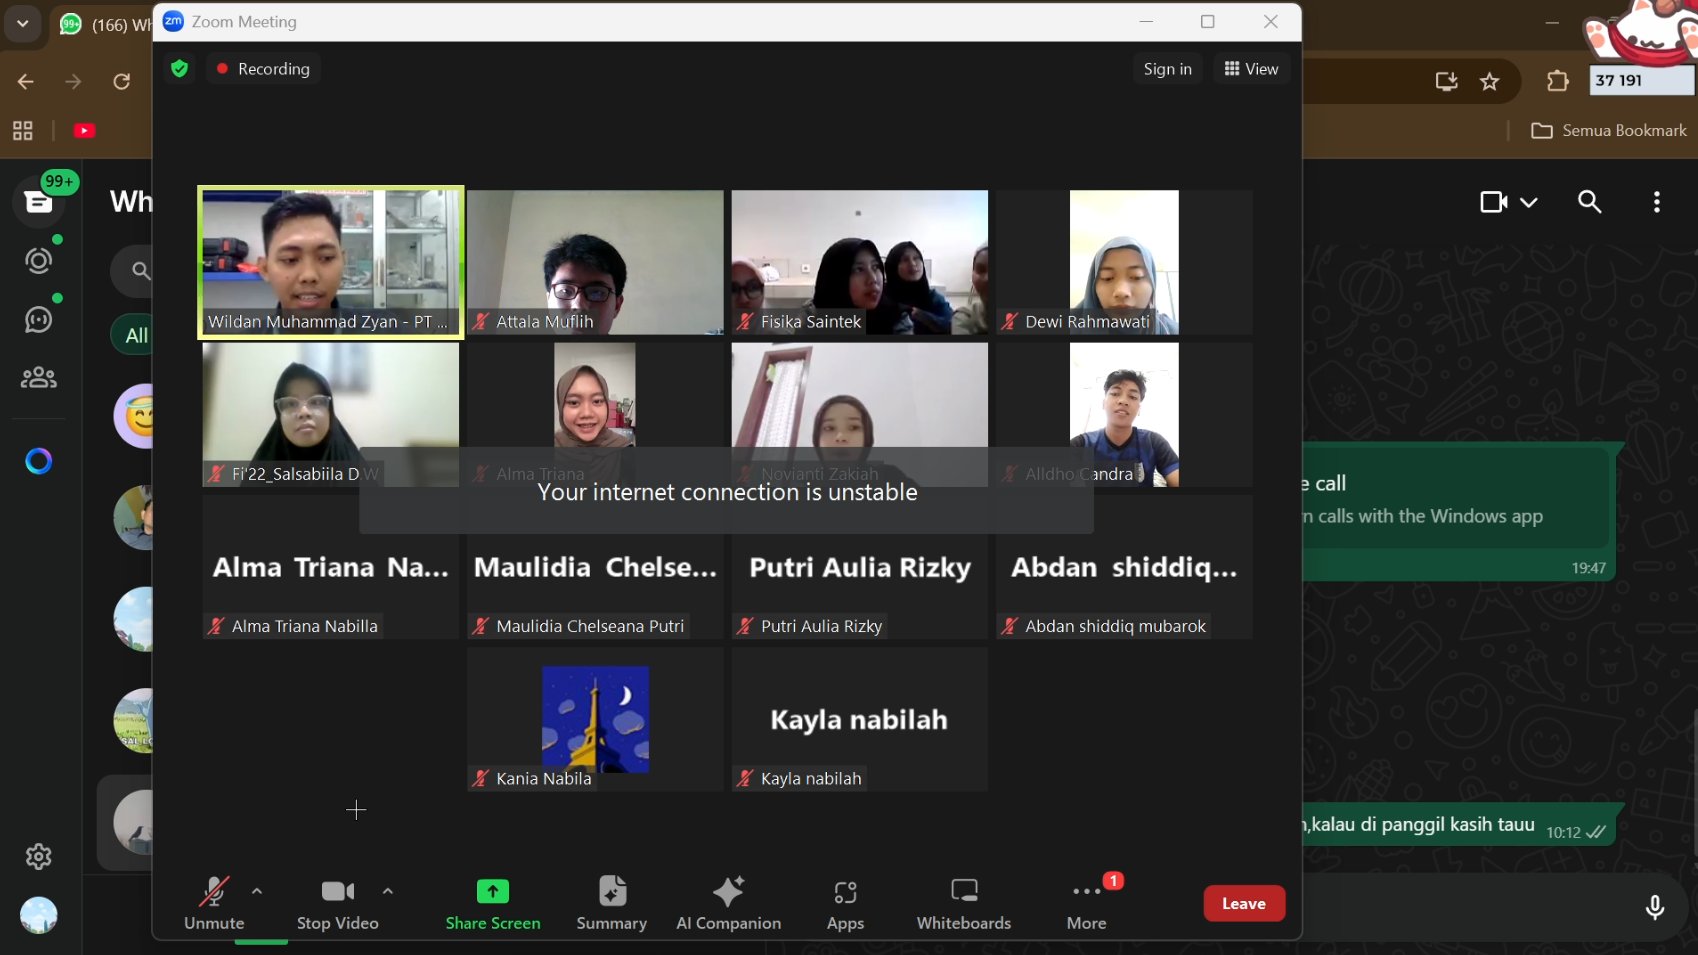The height and width of the screenshot is (955, 1698).
Task: Open the View layout menu
Action: coord(1251,69)
